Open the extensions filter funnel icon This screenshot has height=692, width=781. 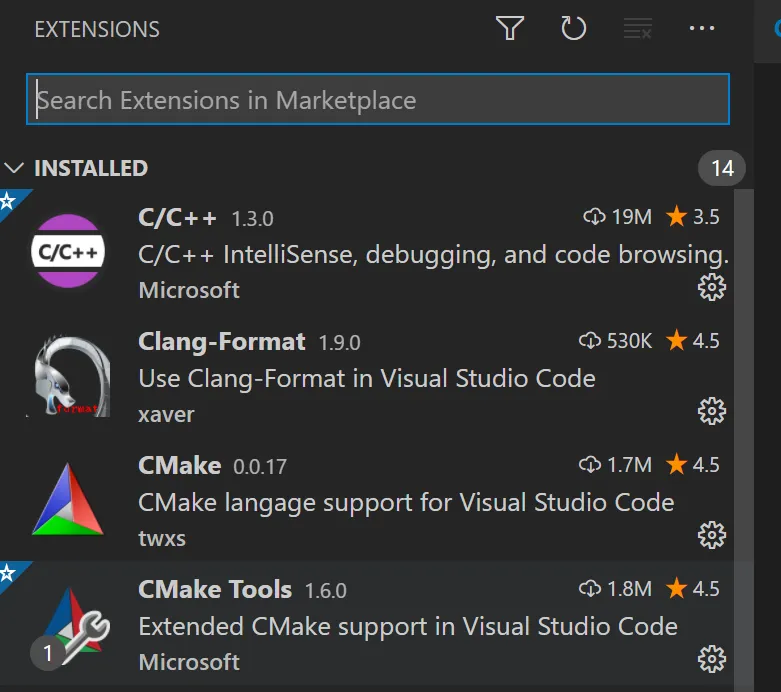tap(510, 28)
